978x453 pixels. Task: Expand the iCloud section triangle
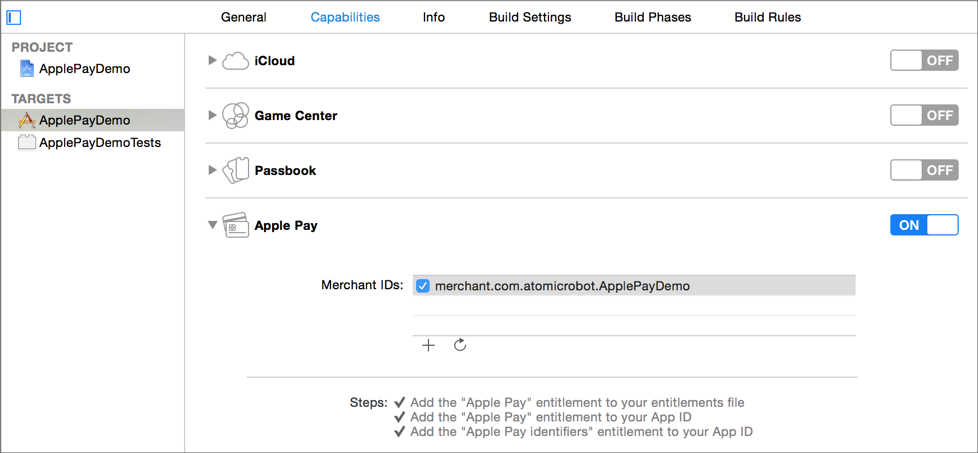point(212,61)
